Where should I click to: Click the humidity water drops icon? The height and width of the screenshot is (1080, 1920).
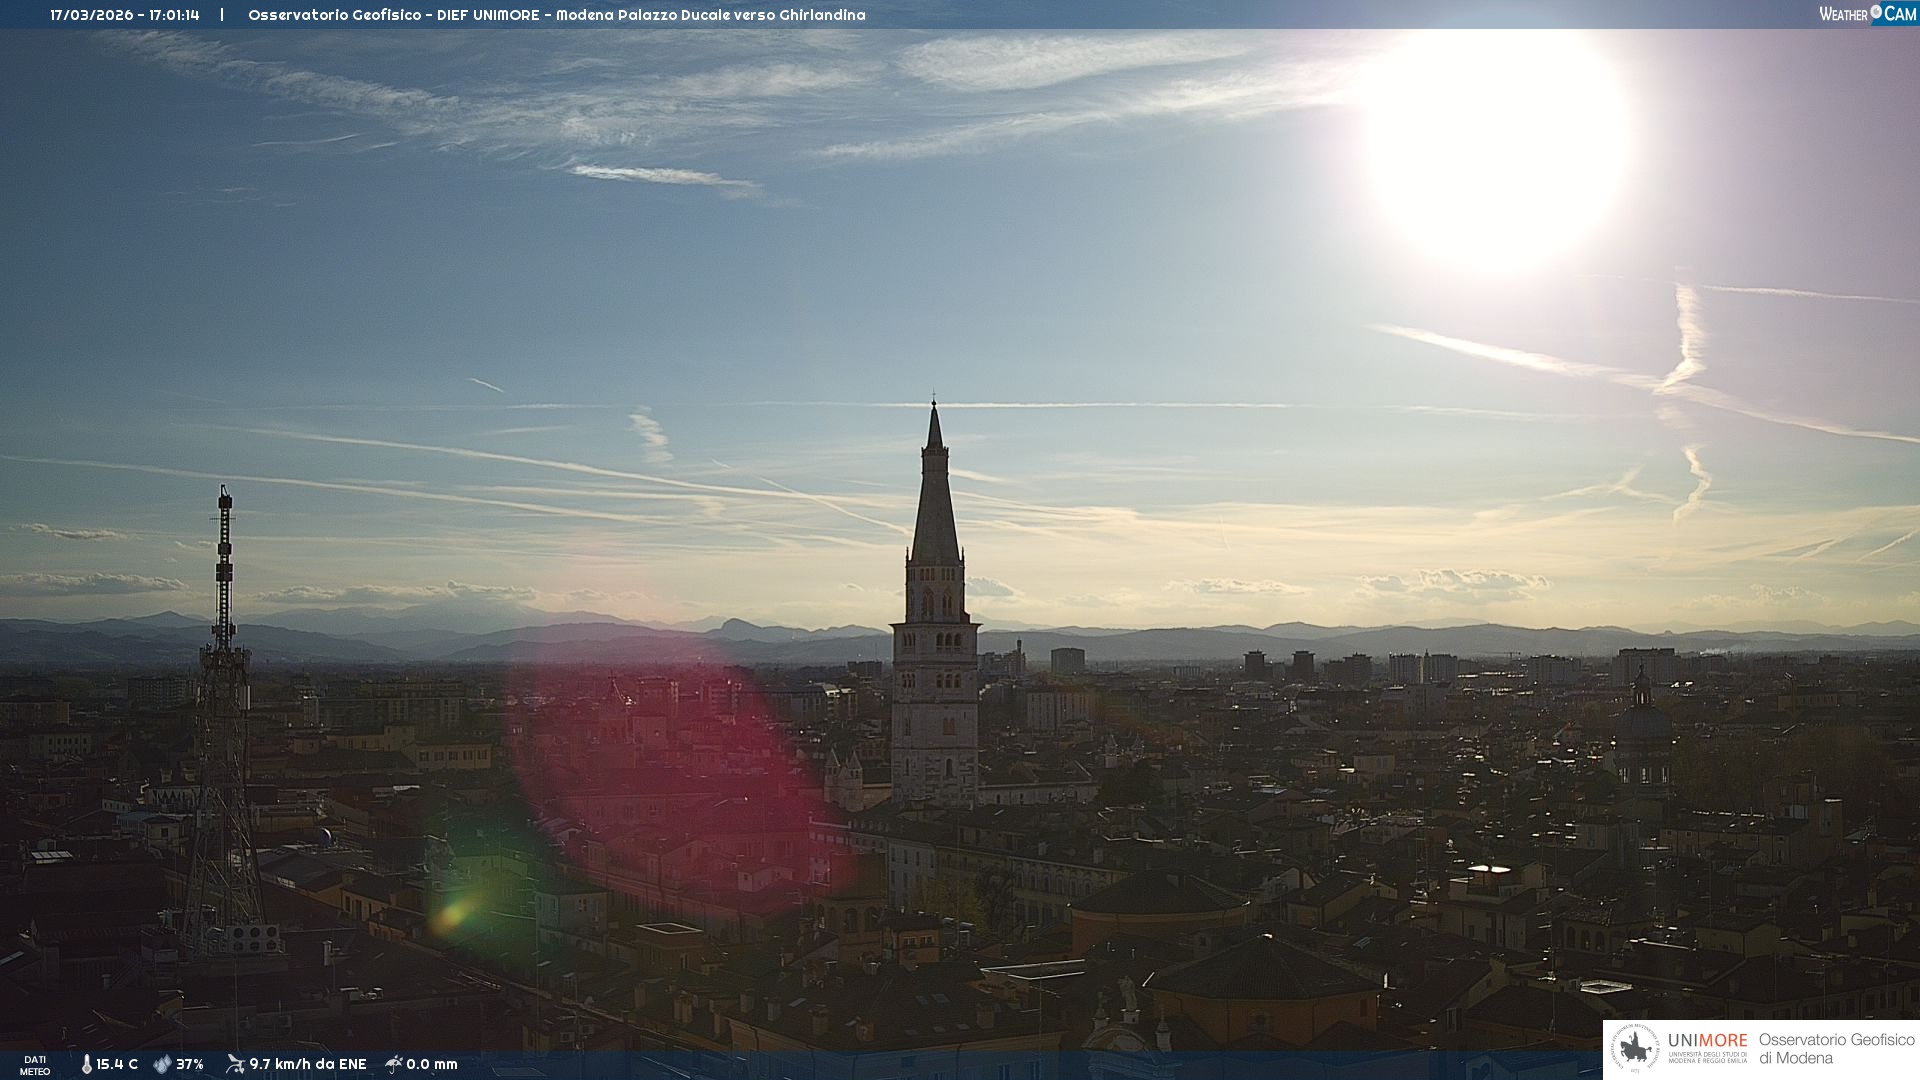click(x=162, y=1064)
